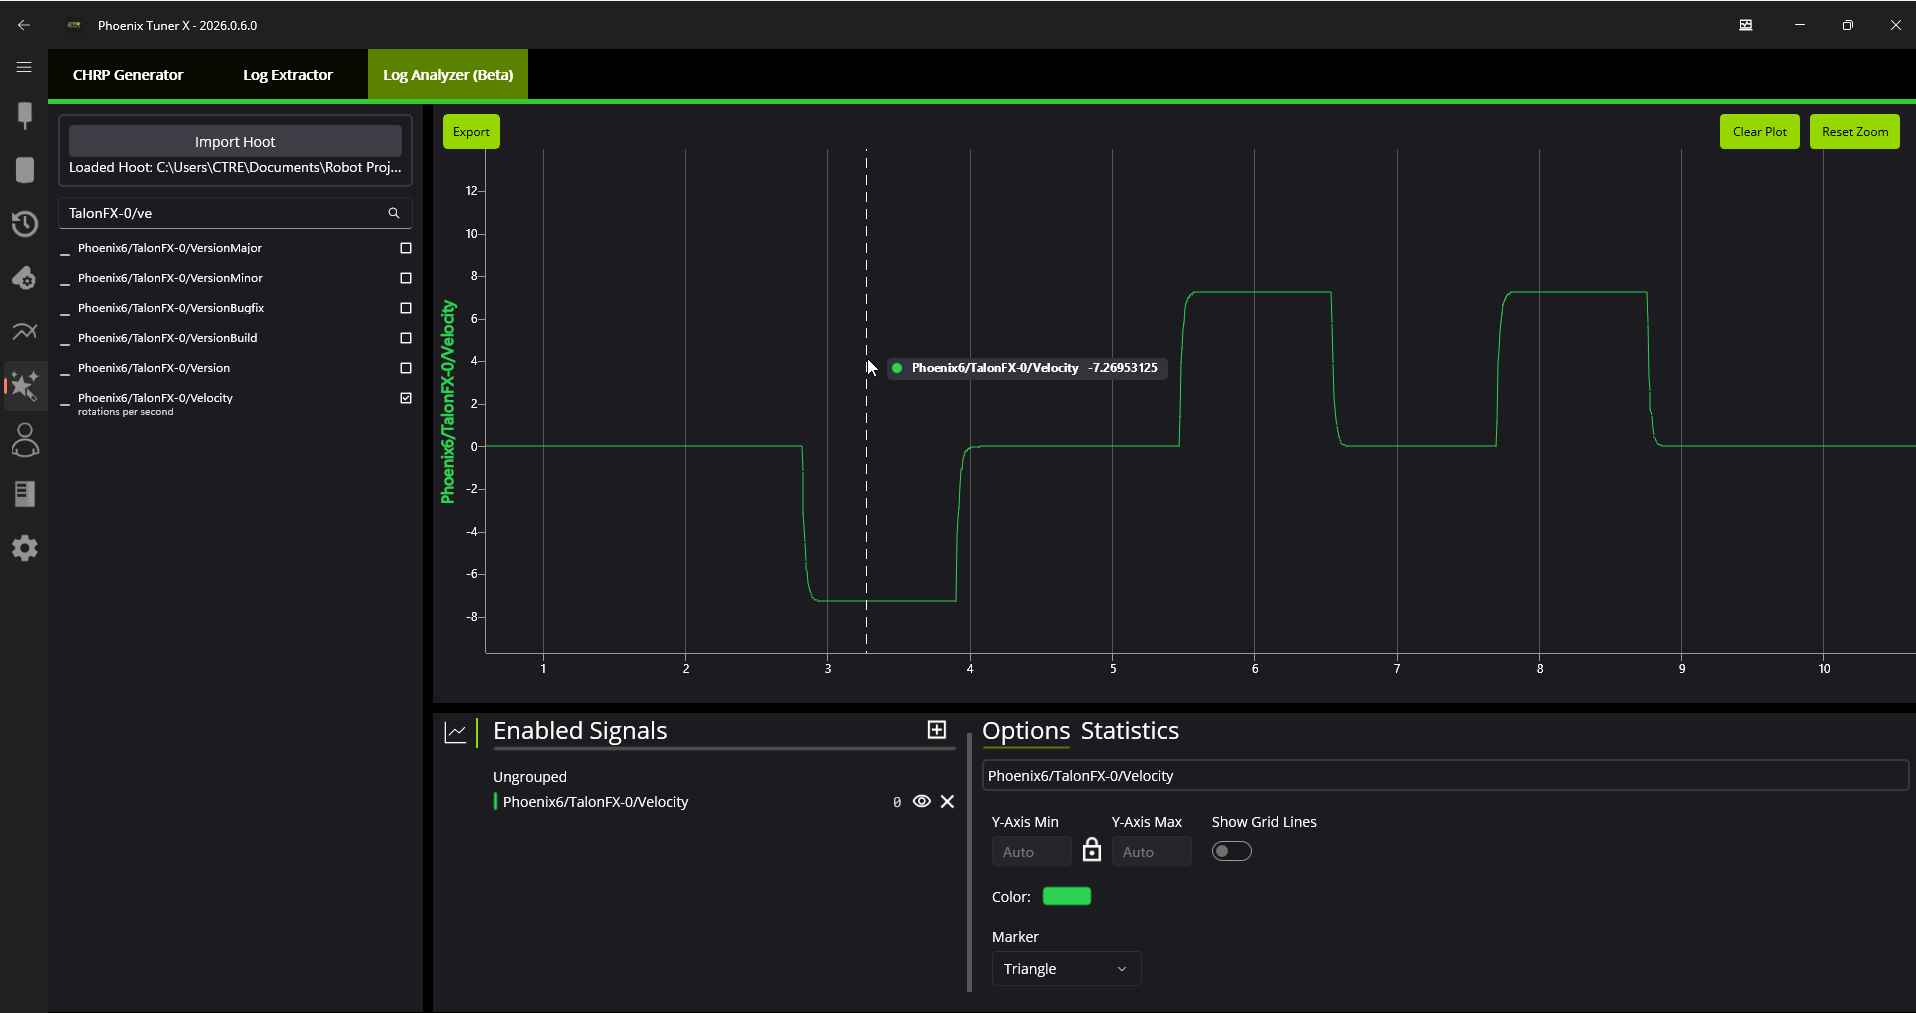Click the Clear Plot button
The width and height of the screenshot is (1916, 1013).
pos(1760,132)
